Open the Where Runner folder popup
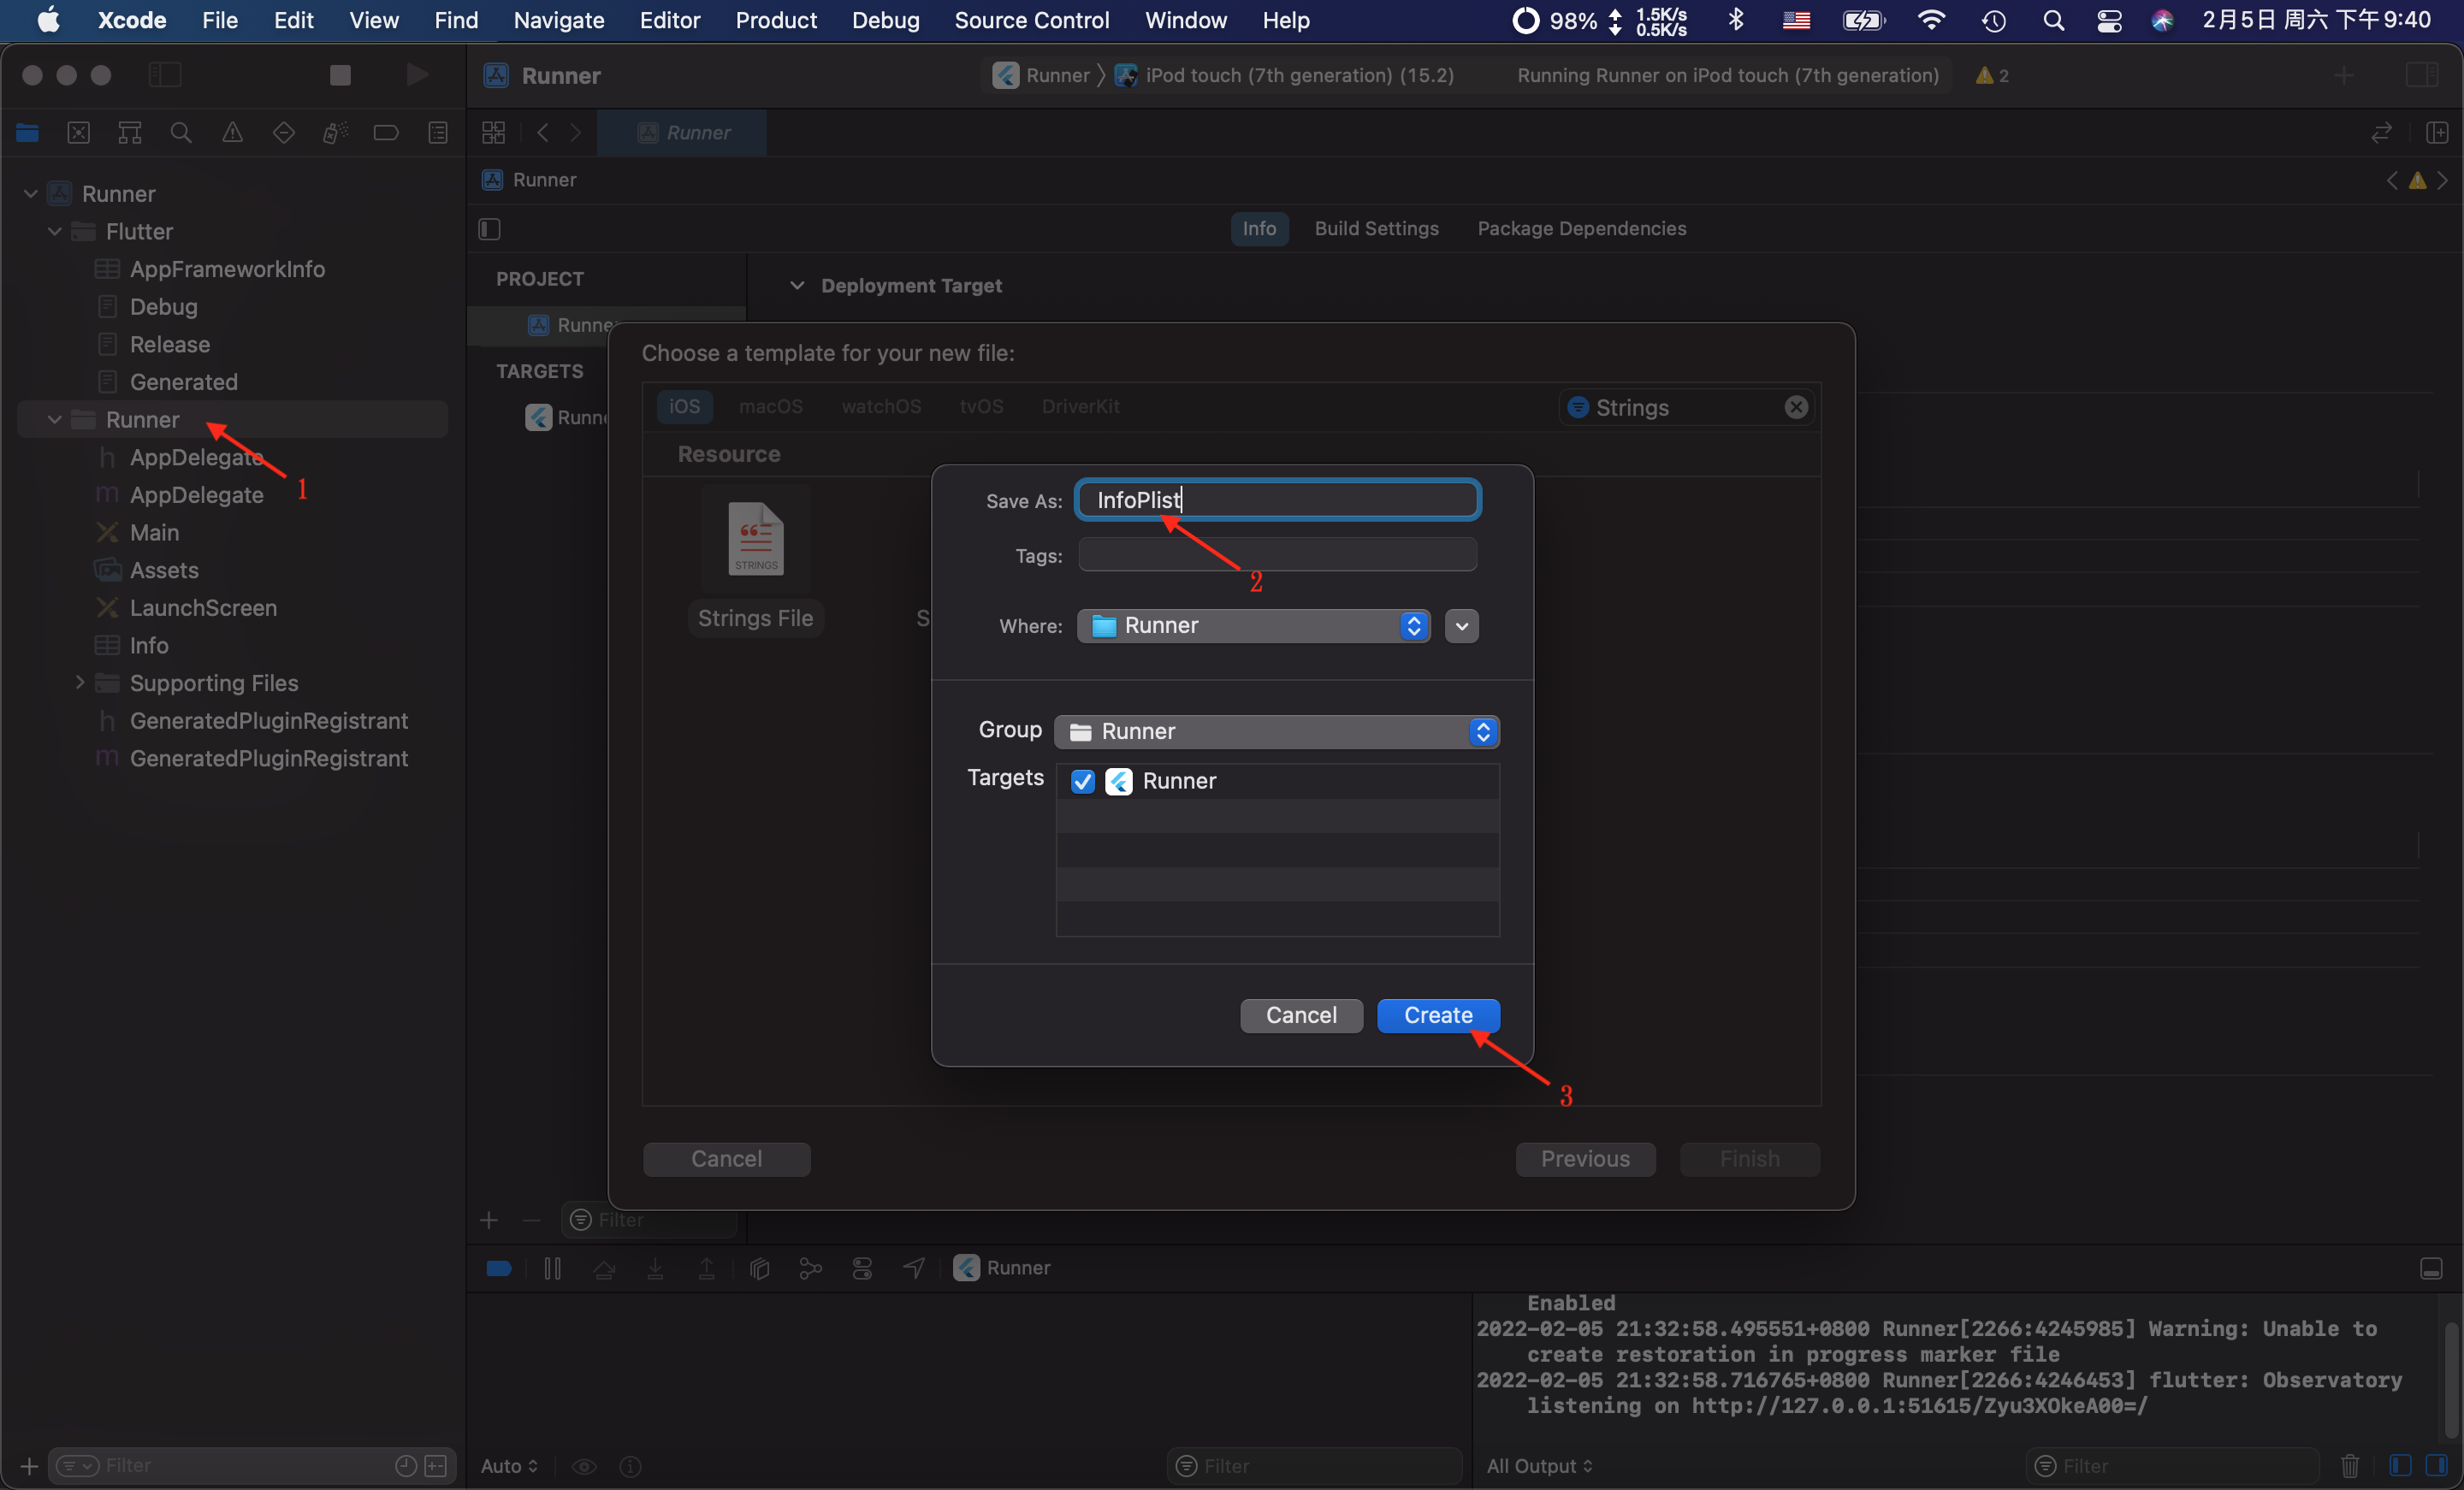This screenshot has height=1490, width=2464. [x=1253, y=626]
